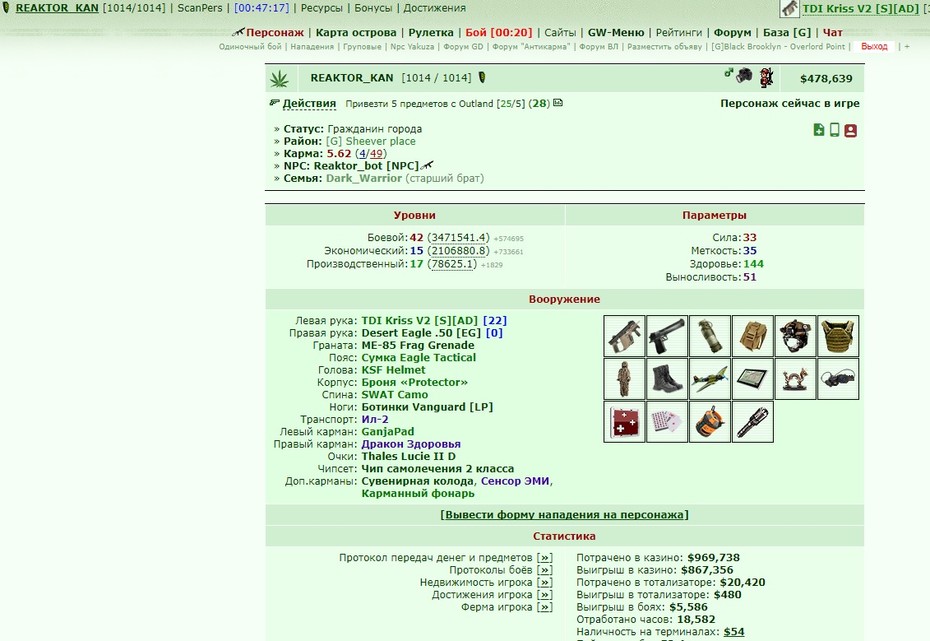Open the Рейтинги menu item
The height and width of the screenshot is (641, 930).
pos(679,32)
